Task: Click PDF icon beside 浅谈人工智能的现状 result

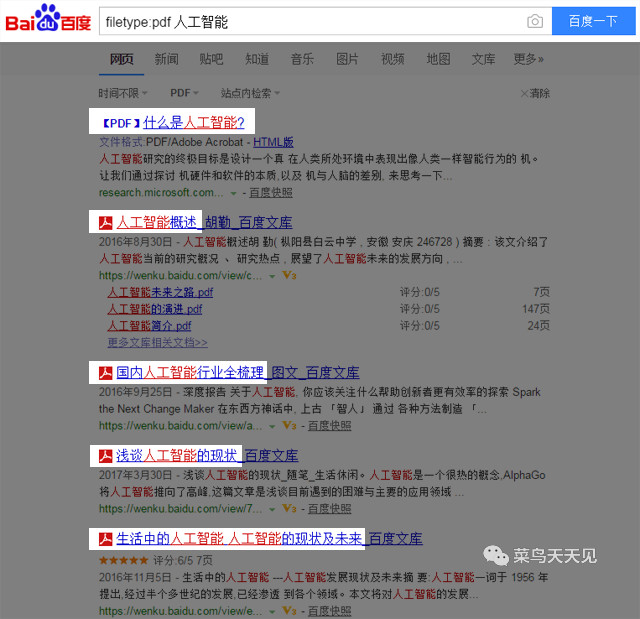Action: tap(105, 456)
